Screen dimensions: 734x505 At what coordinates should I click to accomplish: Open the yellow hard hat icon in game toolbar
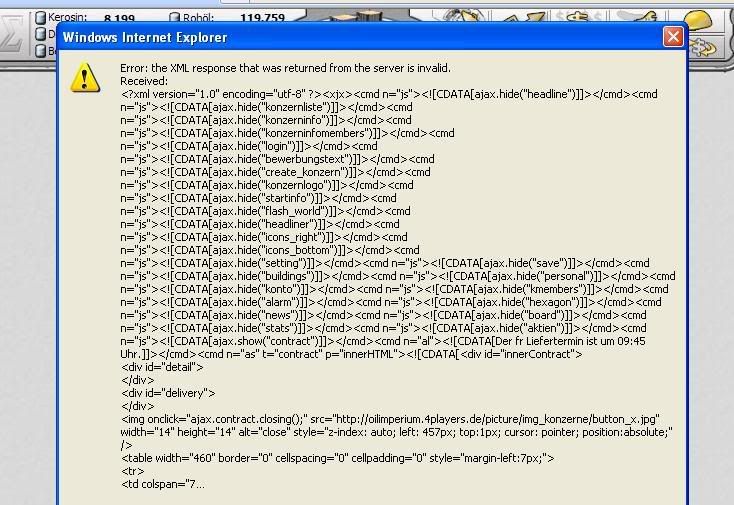coord(699,21)
